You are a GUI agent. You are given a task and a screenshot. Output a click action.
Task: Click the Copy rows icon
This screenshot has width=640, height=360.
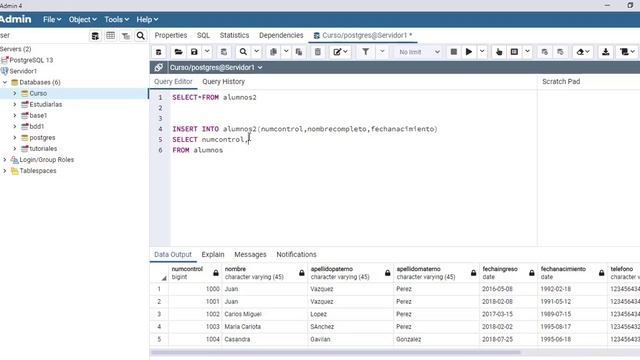click(x=273, y=52)
